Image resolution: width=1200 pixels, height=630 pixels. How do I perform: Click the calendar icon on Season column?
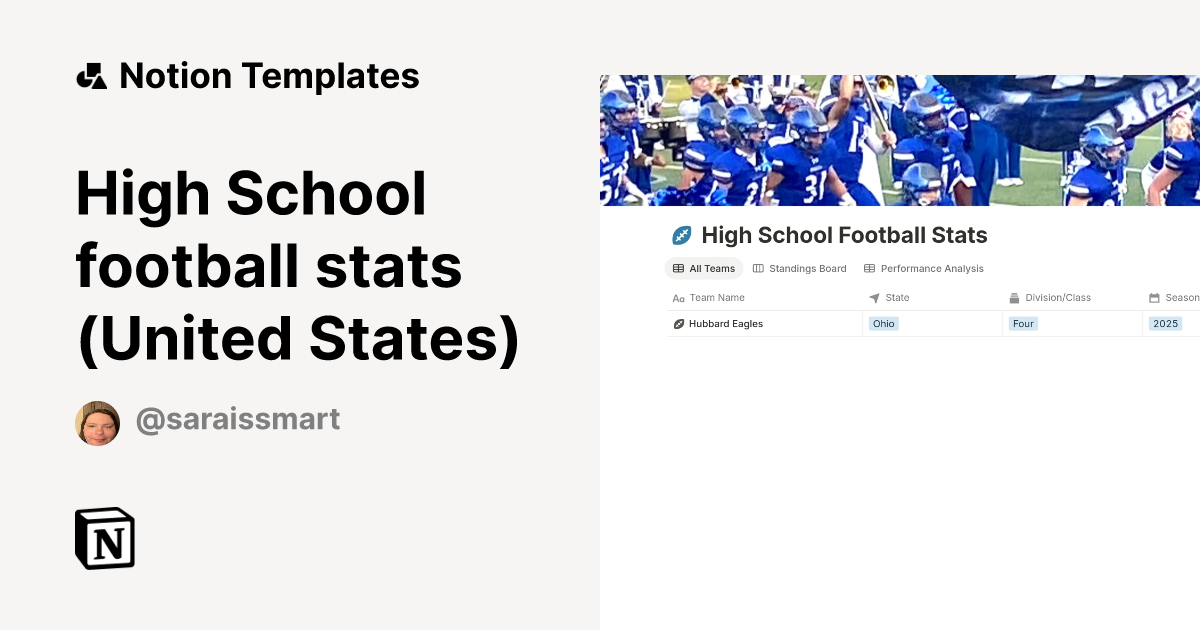tap(1152, 297)
